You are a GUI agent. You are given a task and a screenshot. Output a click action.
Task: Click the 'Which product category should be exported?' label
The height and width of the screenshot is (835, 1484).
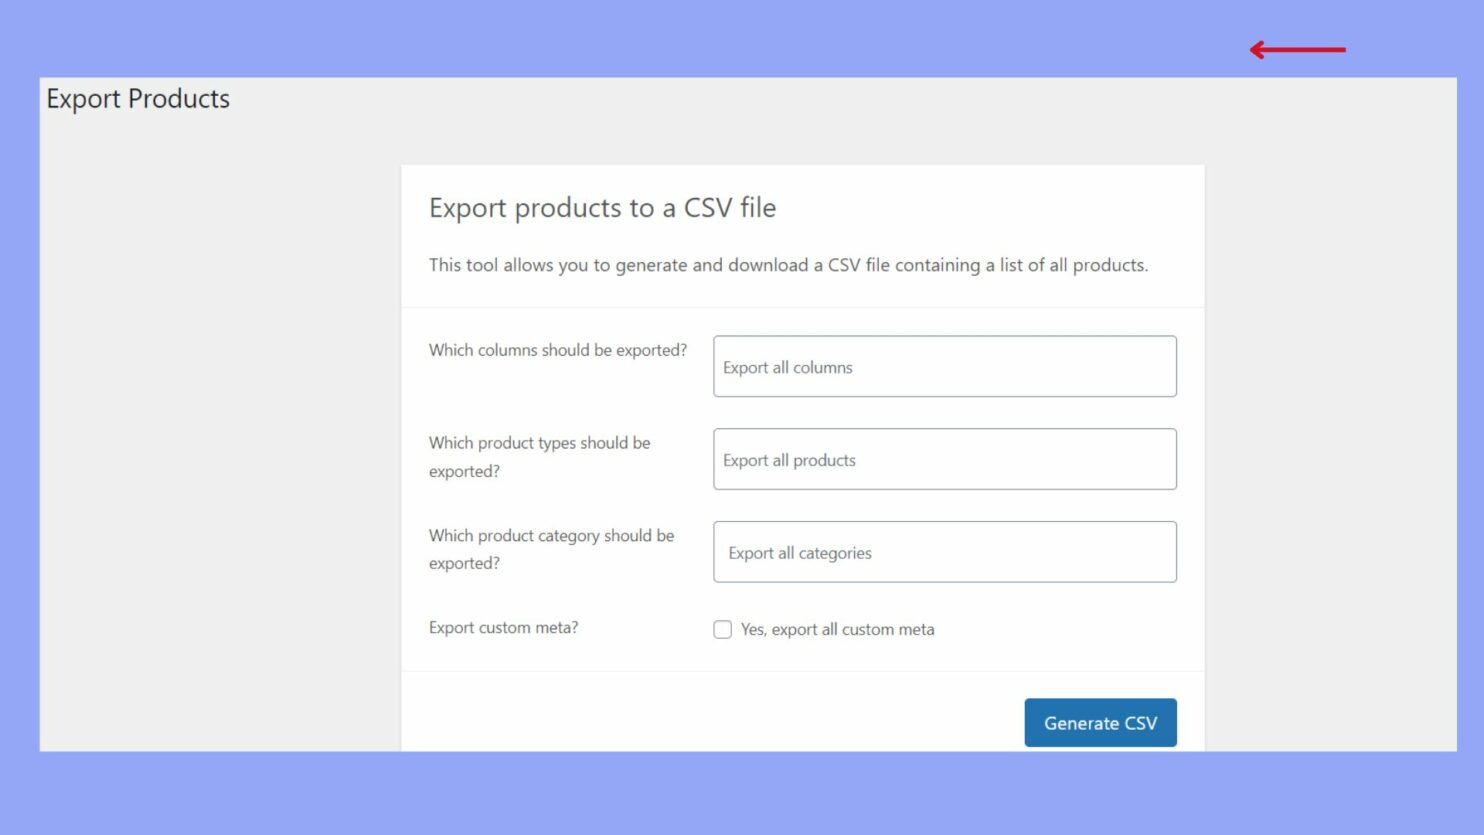click(x=551, y=549)
